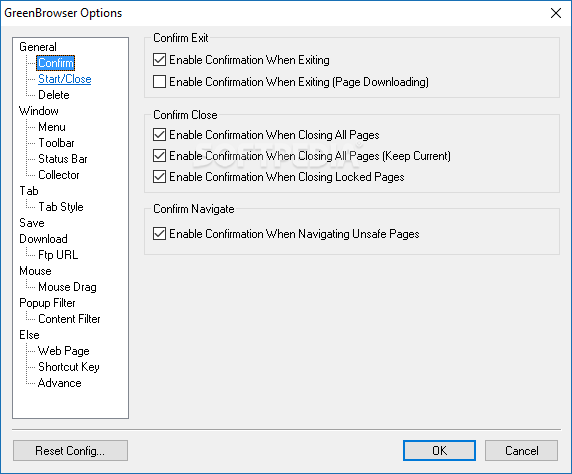Open the Mouse Drag settings page
This screenshot has width=572, height=474.
coord(67,287)
